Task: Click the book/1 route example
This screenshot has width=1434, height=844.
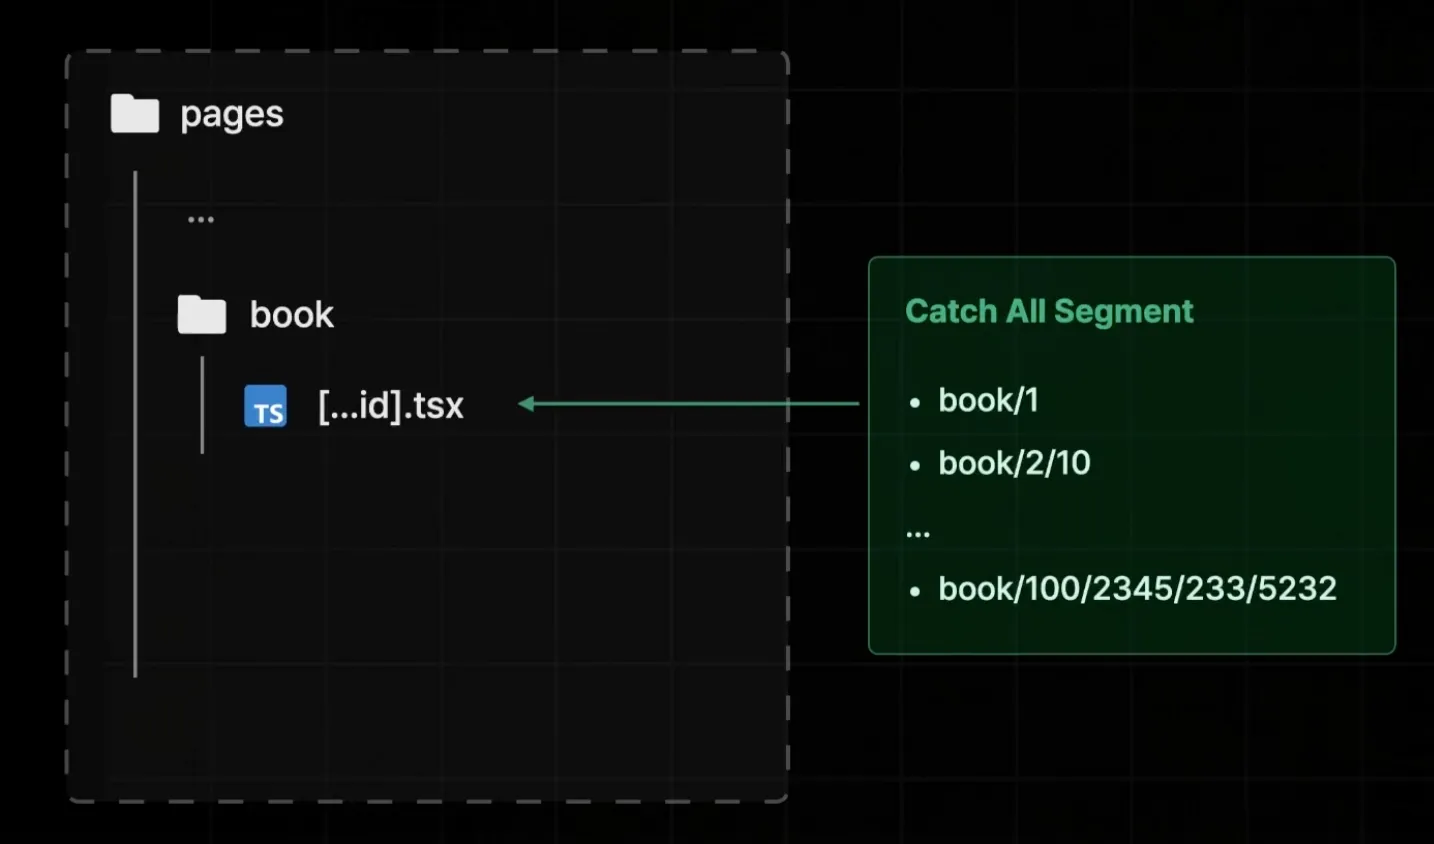Action: 988,401
